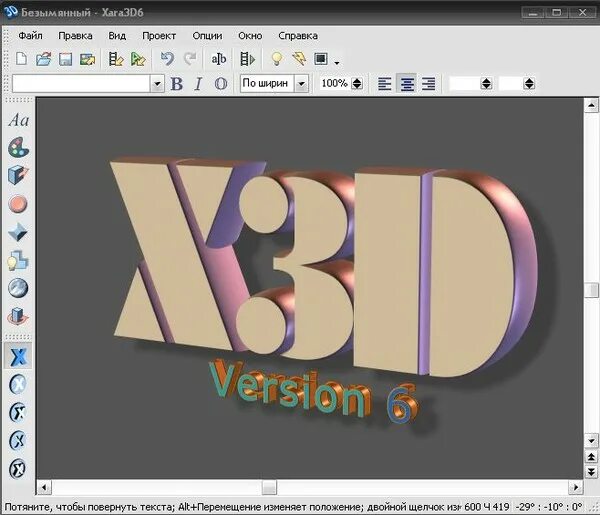Click inside the font name field
600x515 pixels.
[x=81, y=84]
